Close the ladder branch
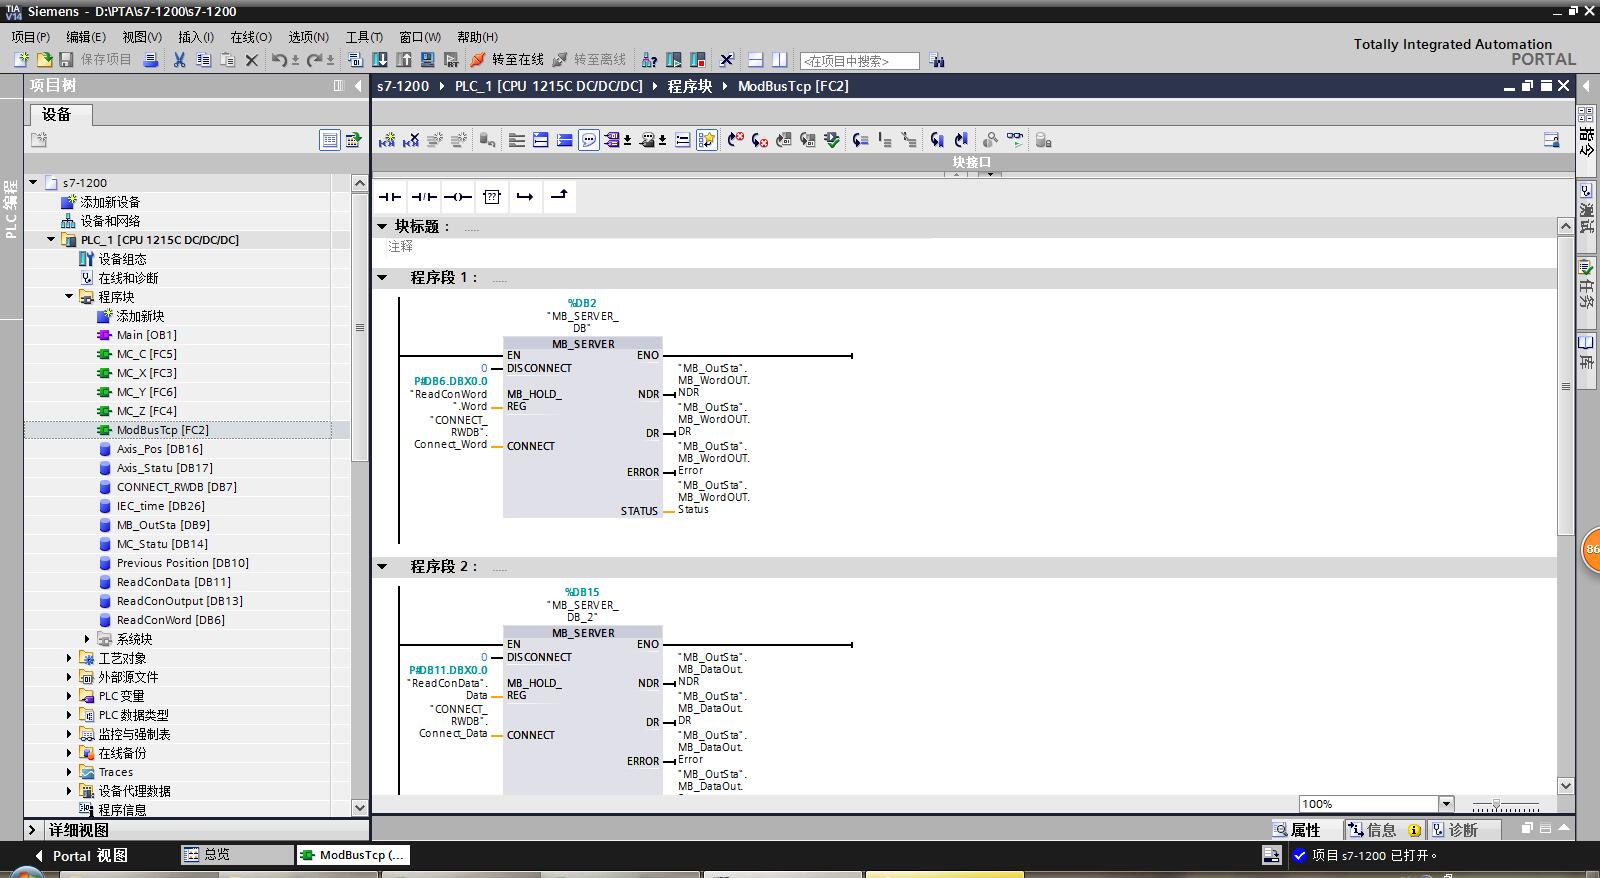 click(559, 197)
